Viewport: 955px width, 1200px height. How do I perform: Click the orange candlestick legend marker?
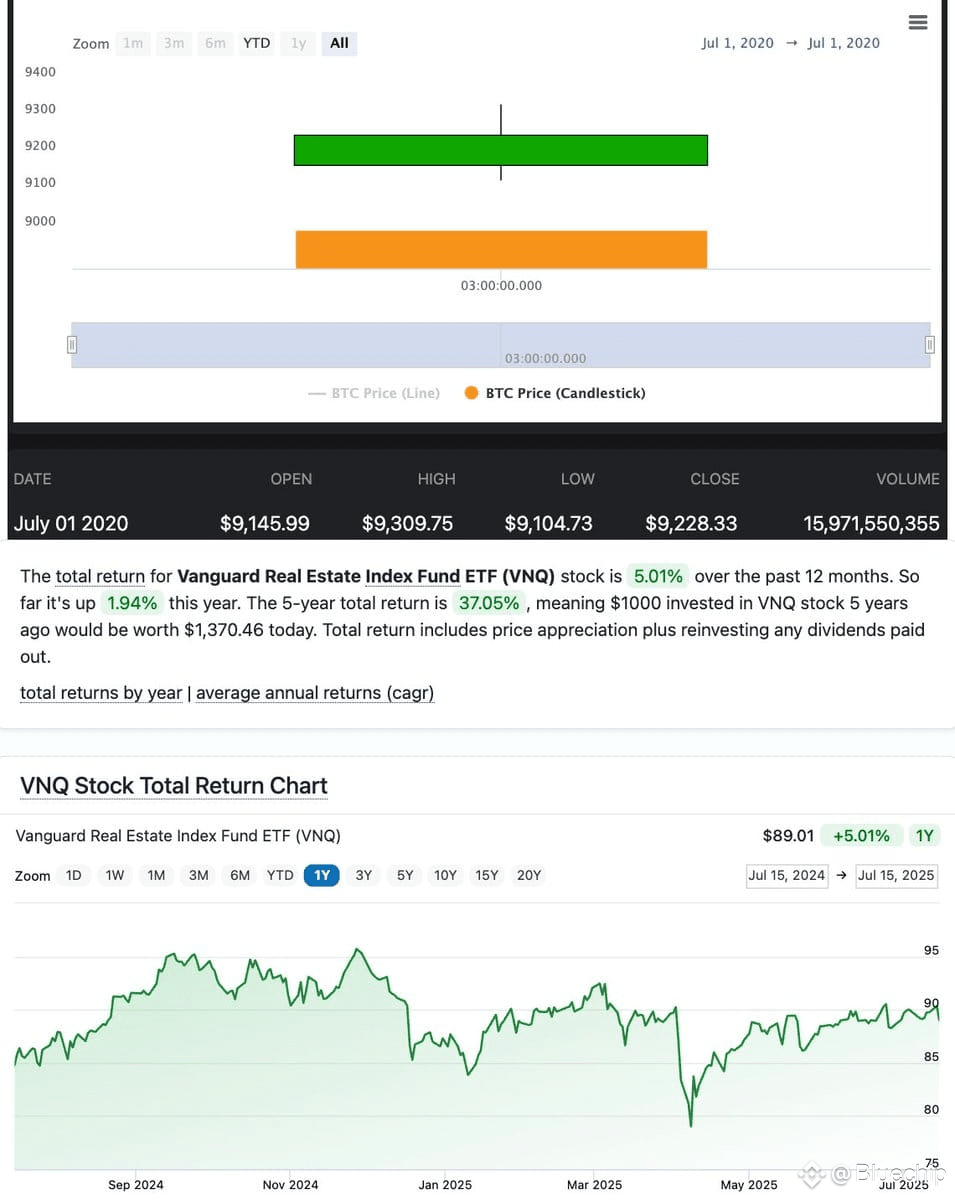472,393
